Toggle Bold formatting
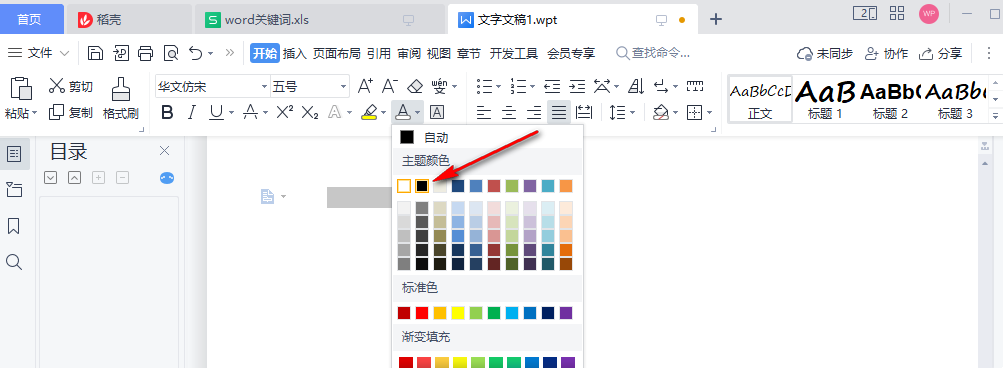This screenshot has height=368, width=1003. 167,113
